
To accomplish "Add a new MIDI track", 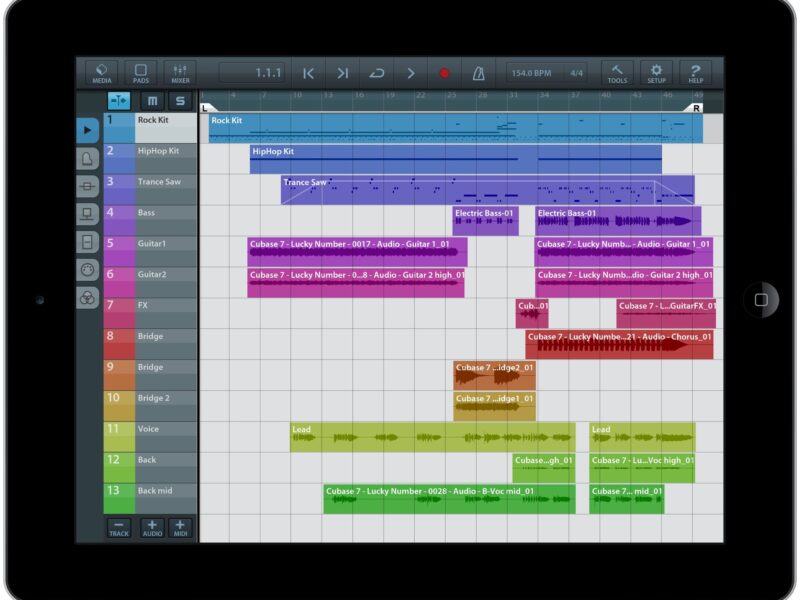I will point(180,528).
